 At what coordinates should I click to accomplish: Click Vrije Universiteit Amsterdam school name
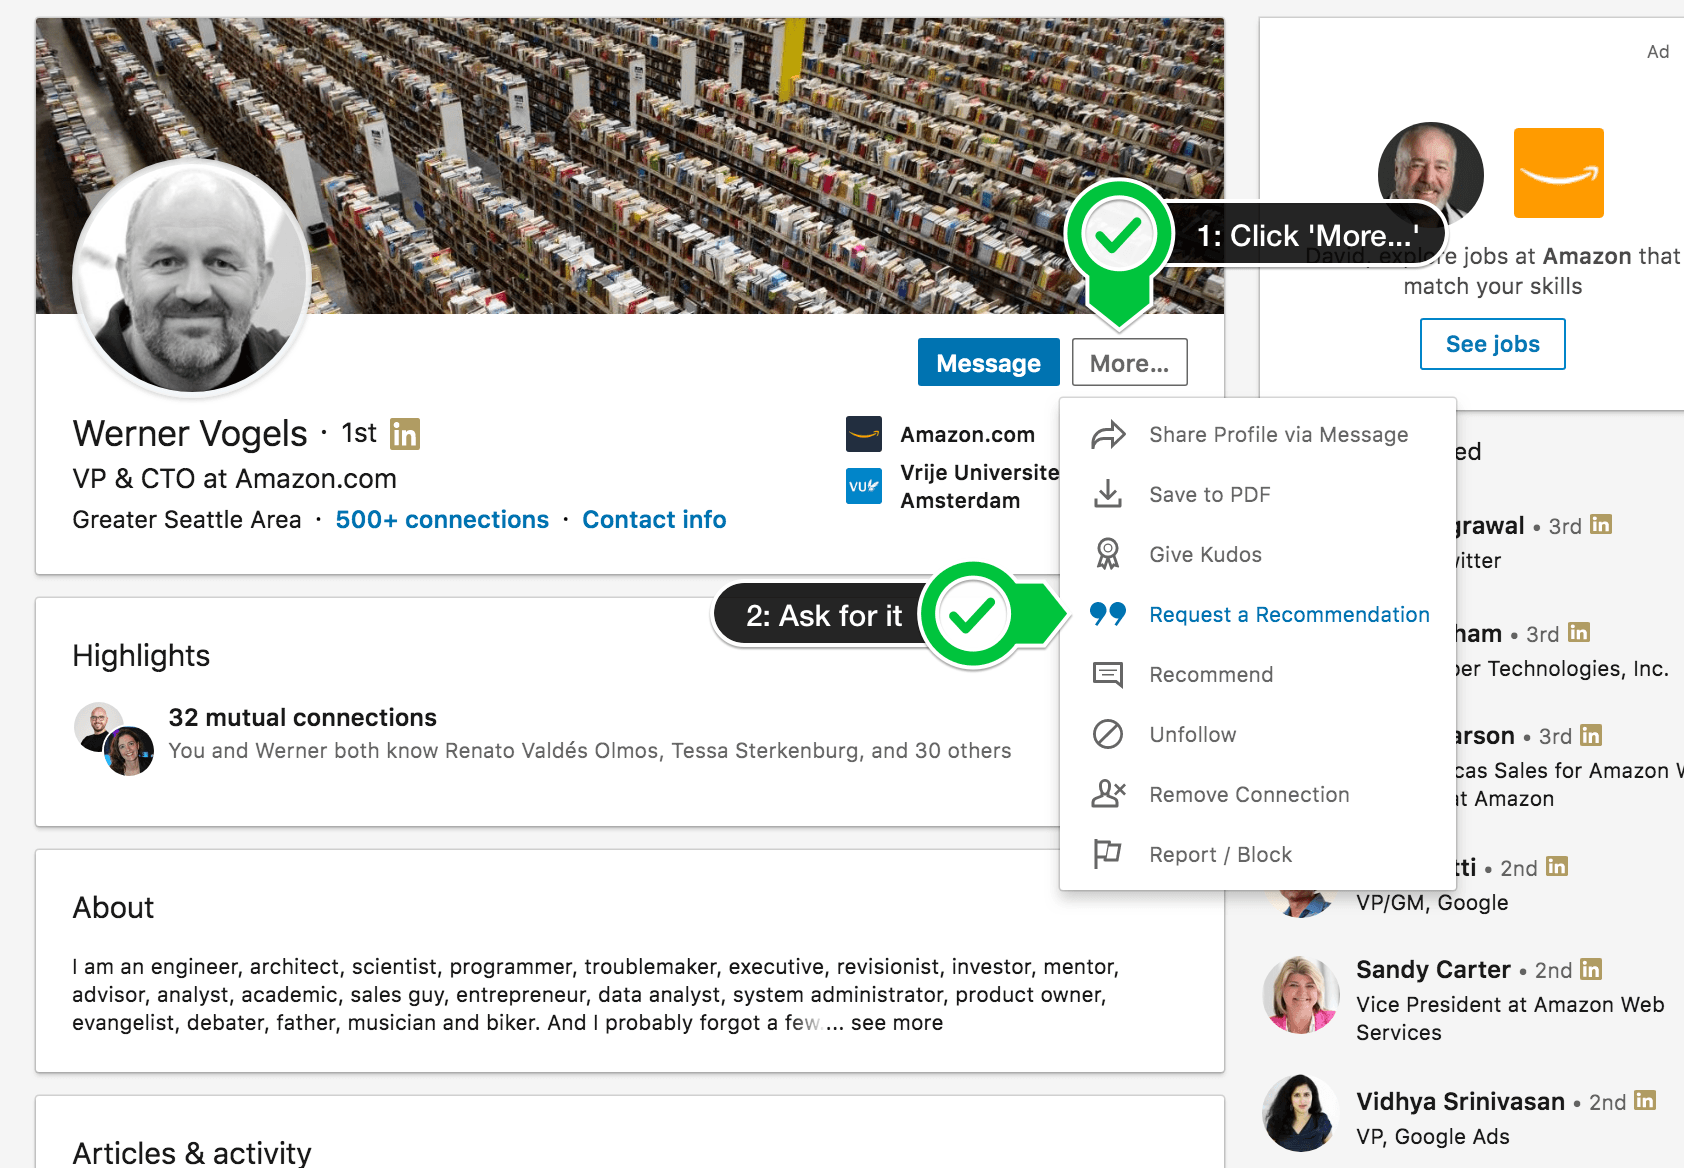pyautogui.click(x=979, y=486)
